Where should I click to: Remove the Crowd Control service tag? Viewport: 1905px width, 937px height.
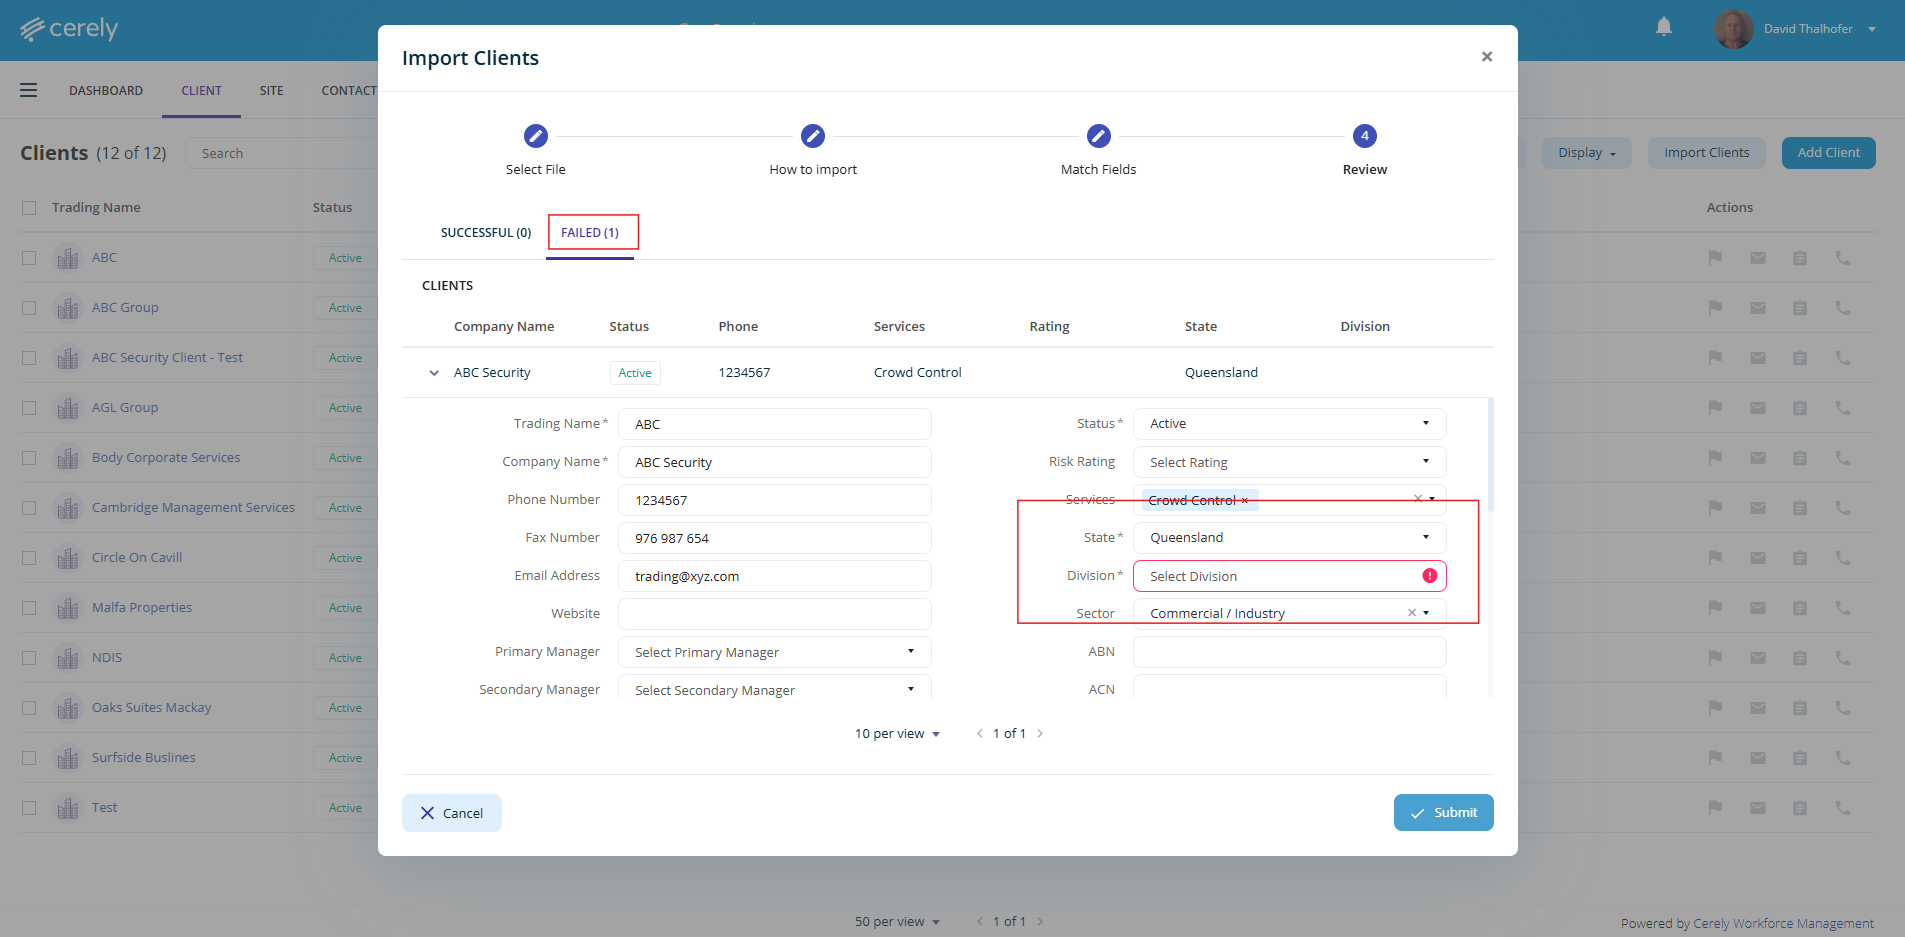1245,501
